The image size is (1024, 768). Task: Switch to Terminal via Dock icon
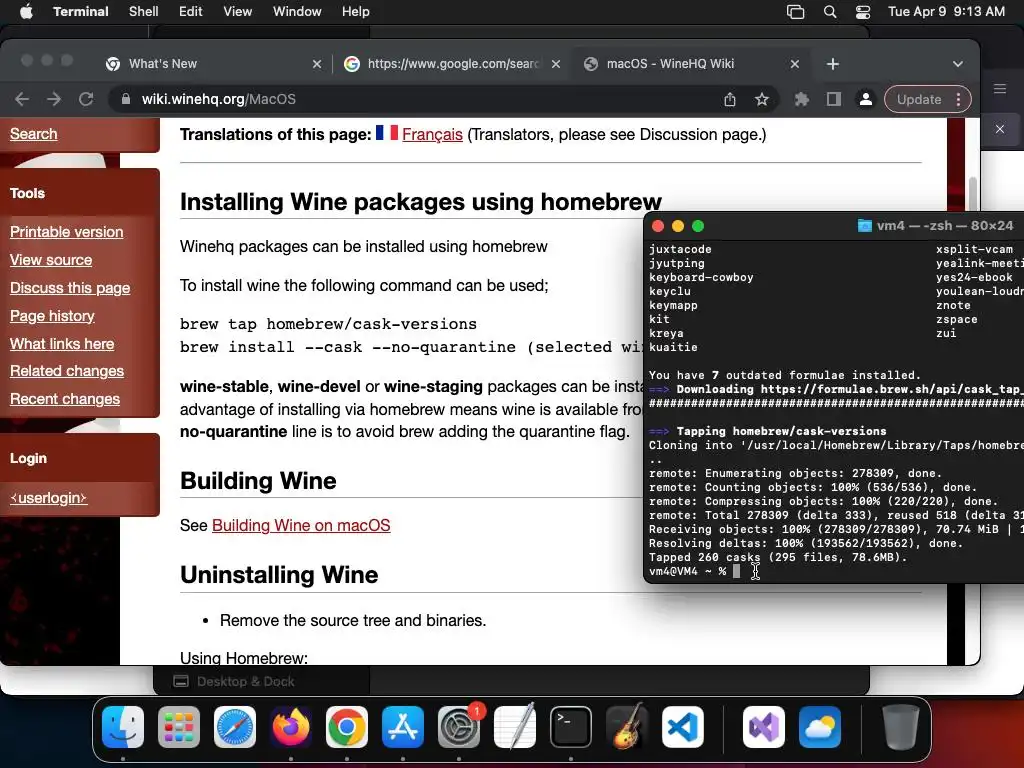point(571,727)
